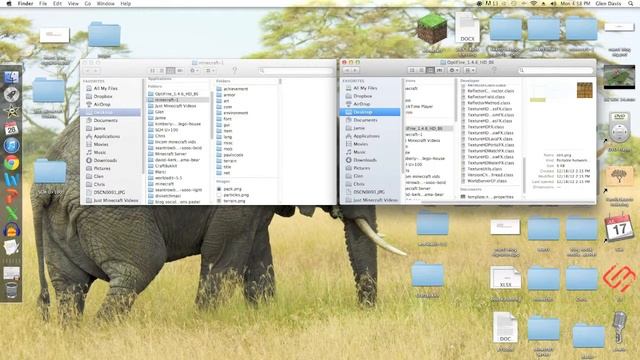Open Microsoft Excel from the dock
Image resolution: width=640 pixels, height=360 pixels.
pyautogui.click(x=11, y=213)
